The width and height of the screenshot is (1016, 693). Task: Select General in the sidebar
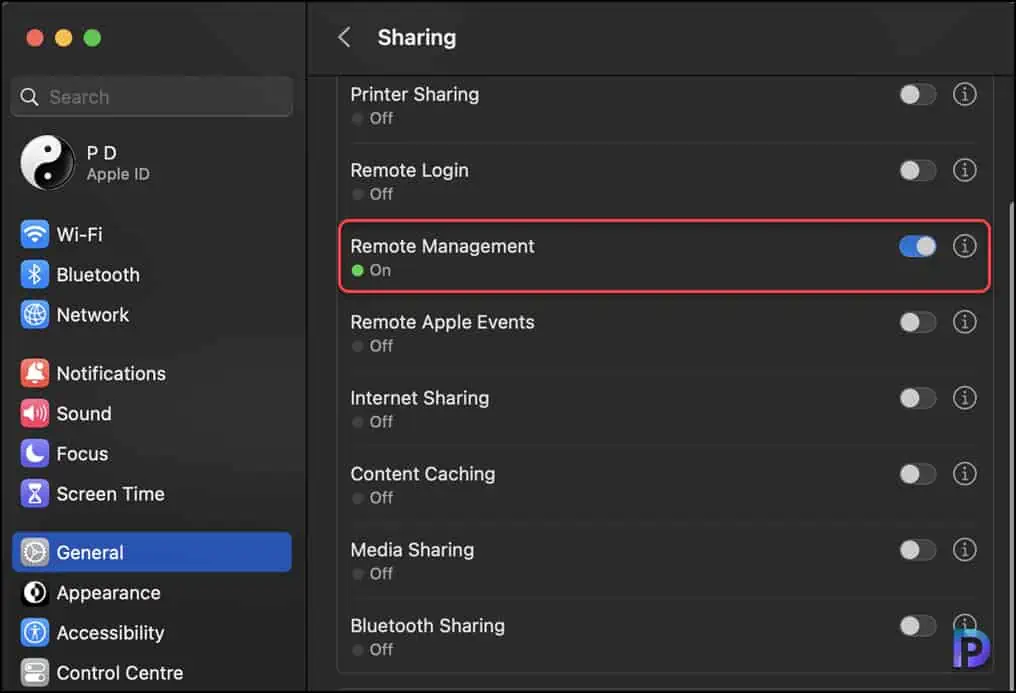(152, 552)
